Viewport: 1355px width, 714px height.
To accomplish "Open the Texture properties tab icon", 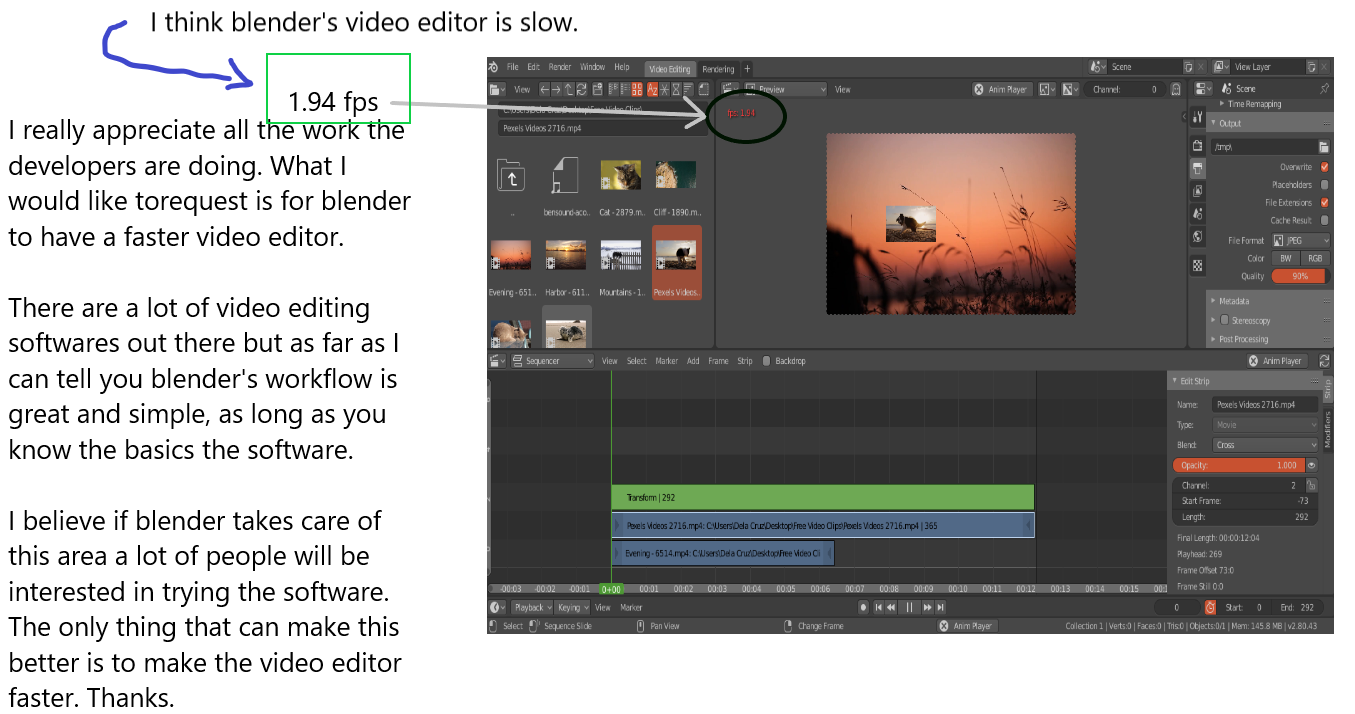I will 1198,266.
